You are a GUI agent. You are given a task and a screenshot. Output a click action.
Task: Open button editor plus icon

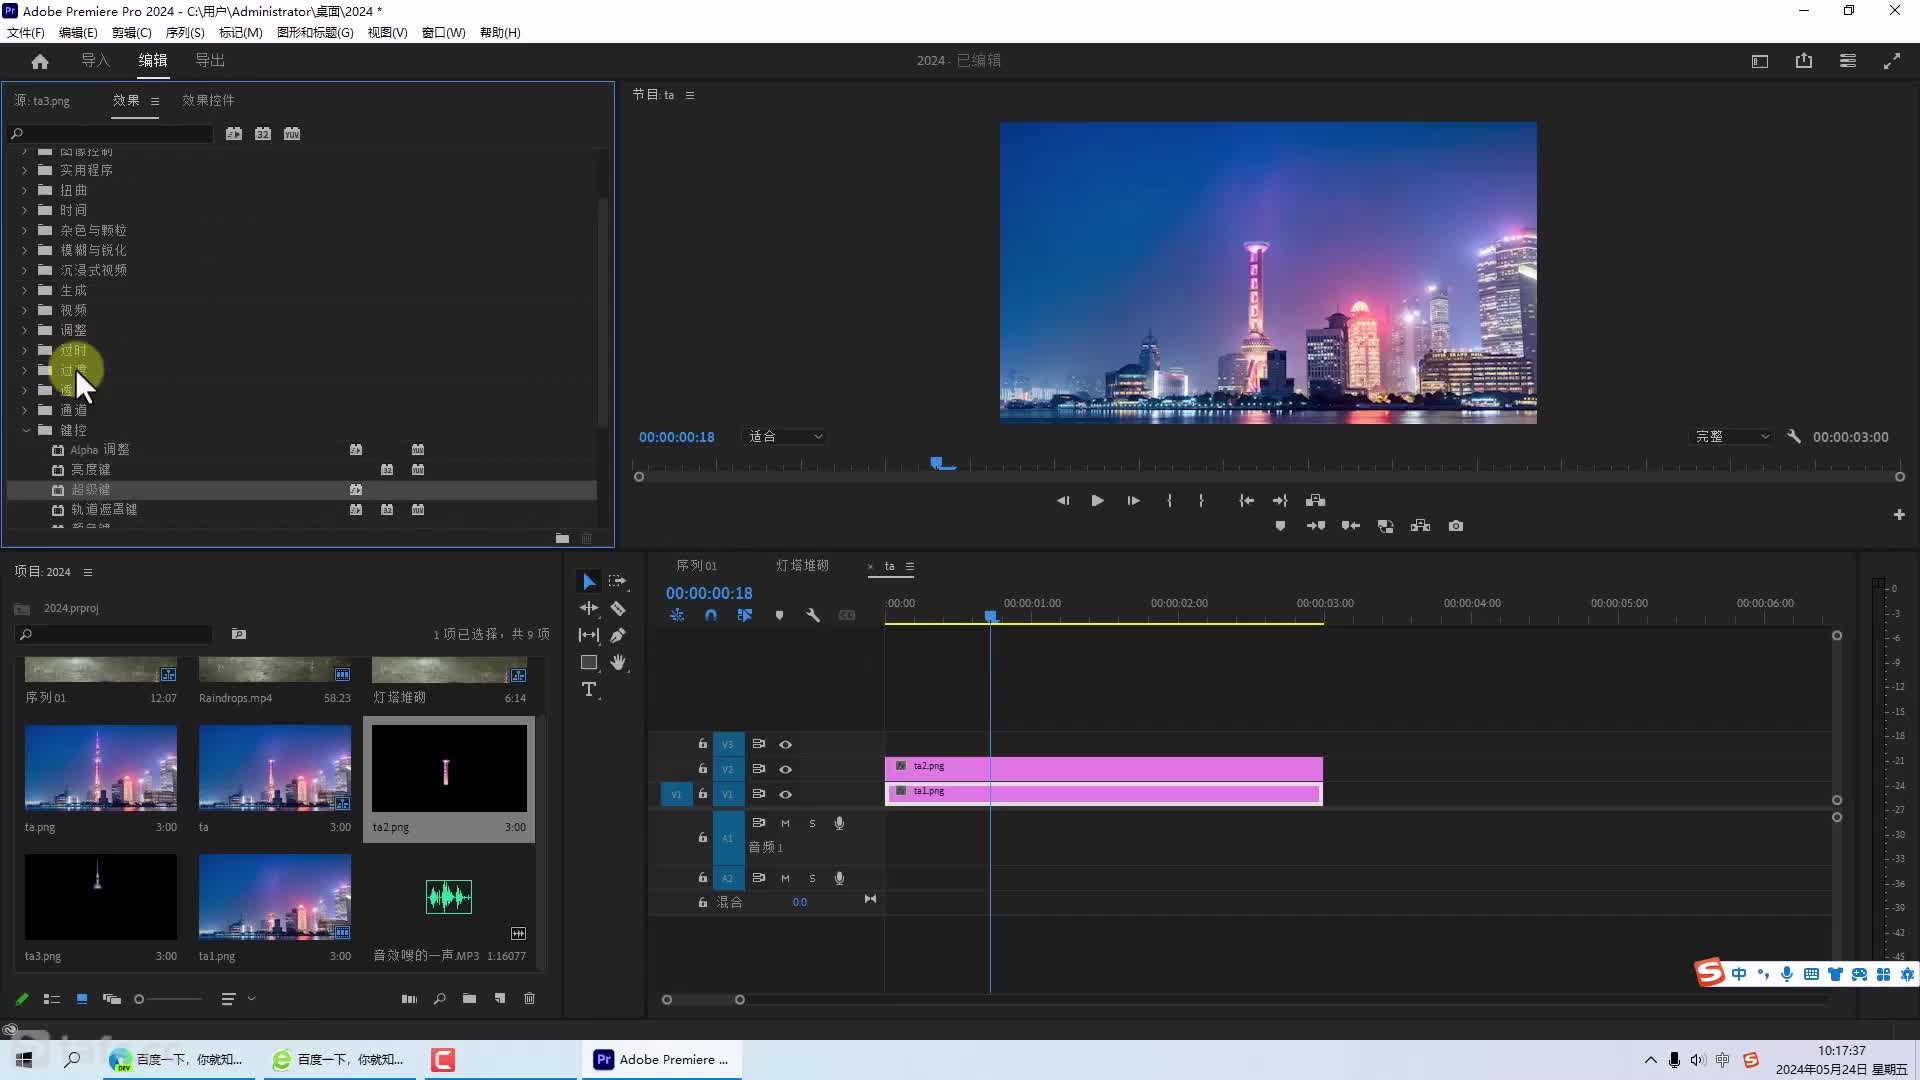(1899, 514)
